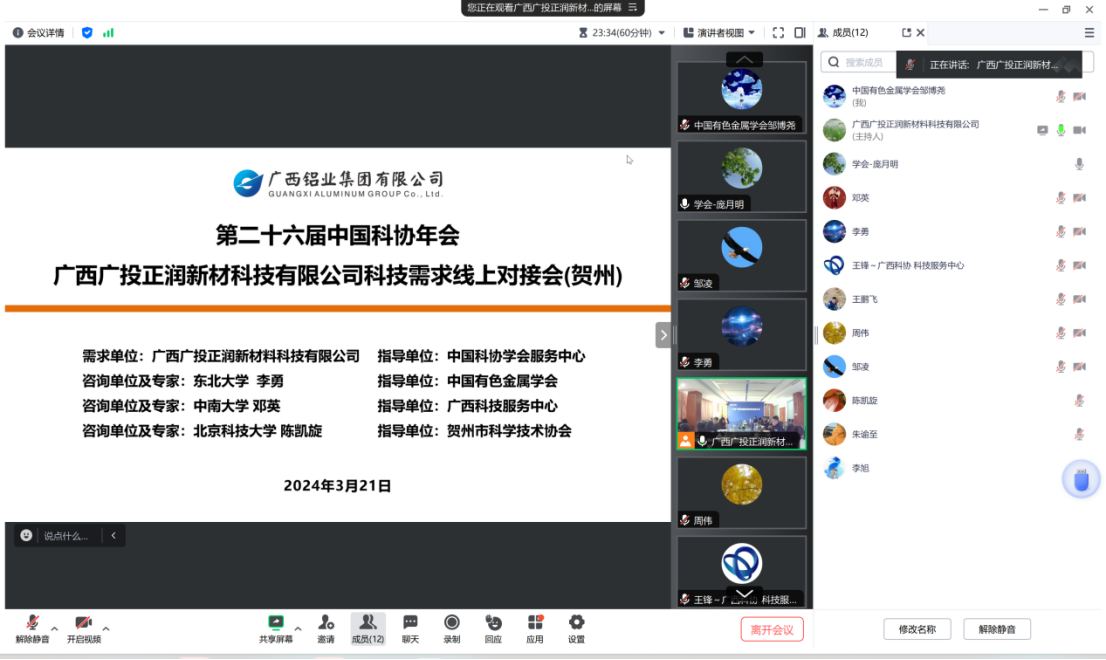The image size is (1106, 660).
Task: Click the emoji face icon in chat bar
Action: coord(26,535)
